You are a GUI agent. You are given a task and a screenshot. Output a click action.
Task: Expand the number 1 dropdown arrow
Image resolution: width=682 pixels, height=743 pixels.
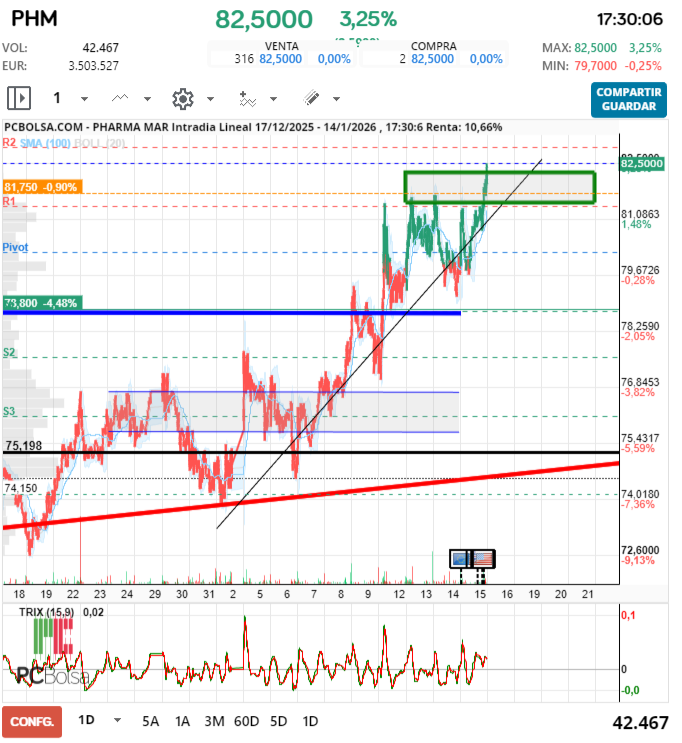84,99
